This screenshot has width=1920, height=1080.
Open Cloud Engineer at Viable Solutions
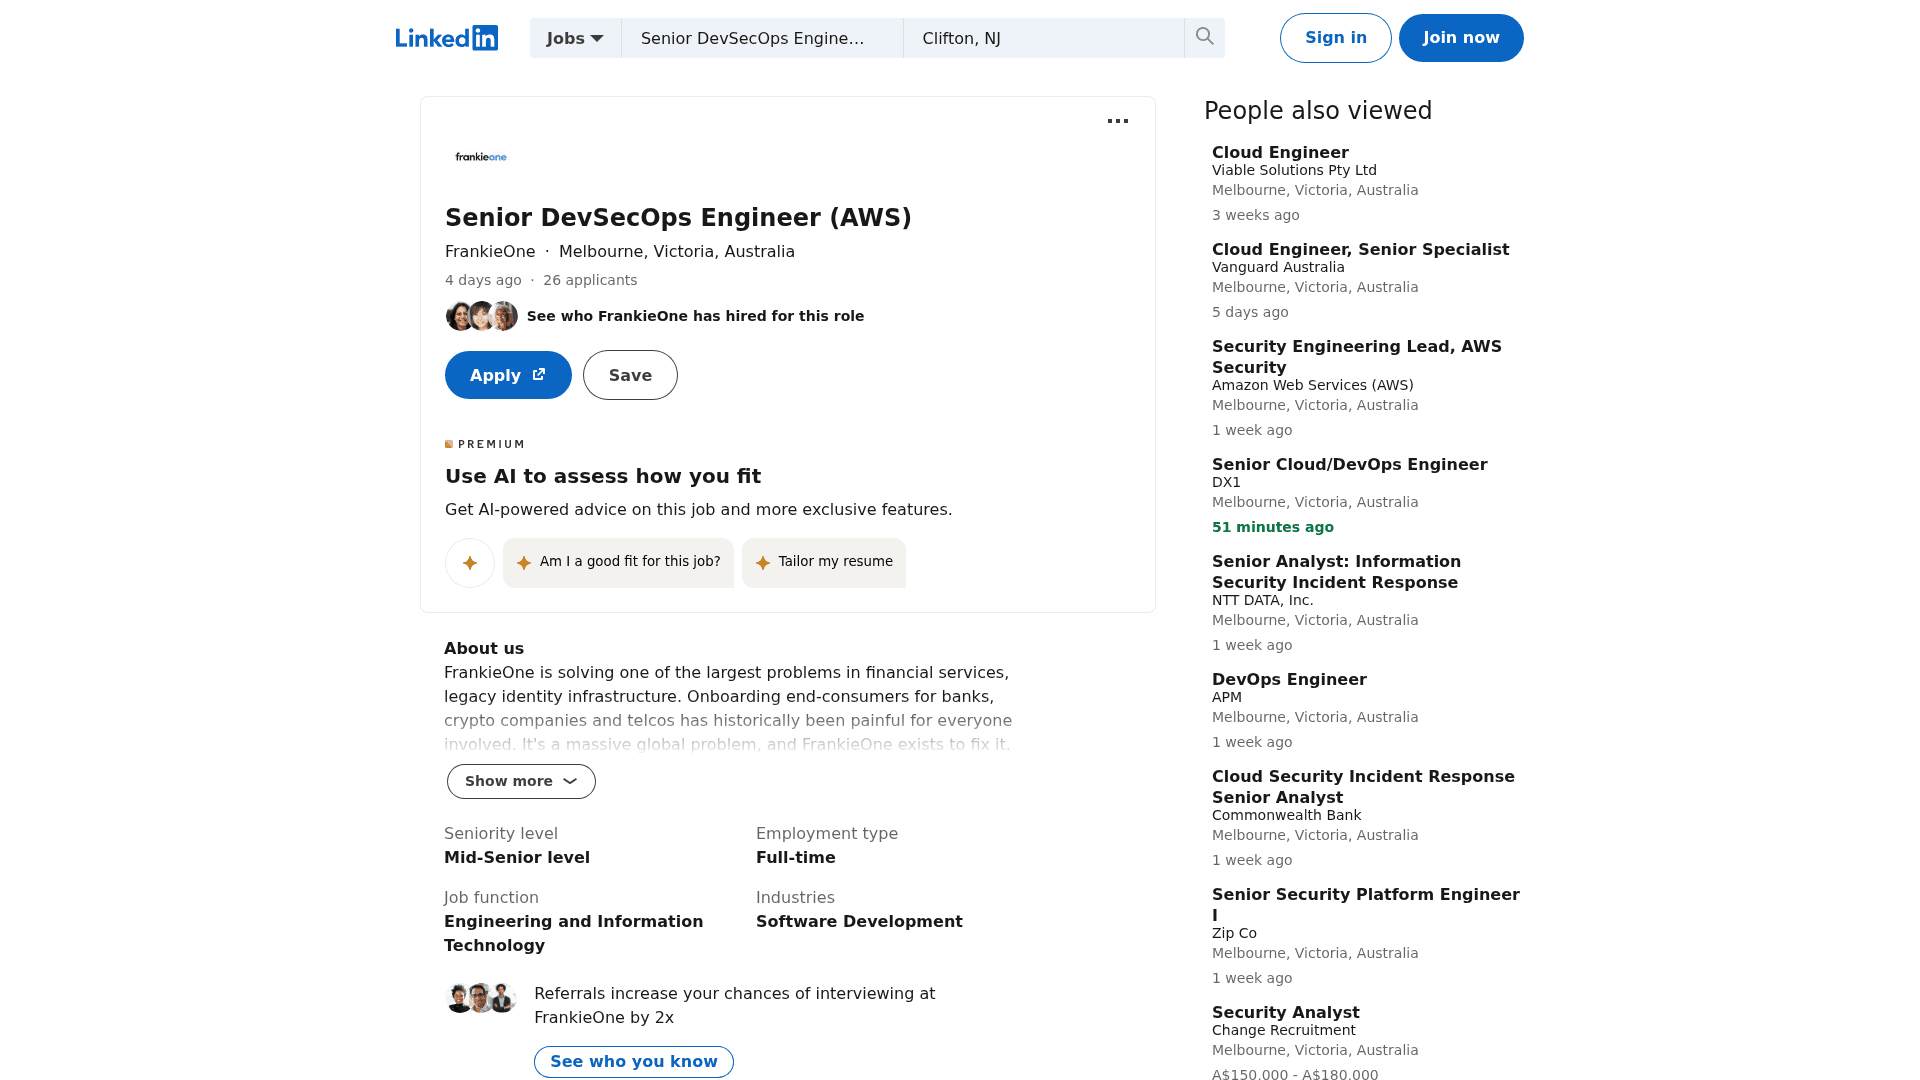pos(1280,153)
